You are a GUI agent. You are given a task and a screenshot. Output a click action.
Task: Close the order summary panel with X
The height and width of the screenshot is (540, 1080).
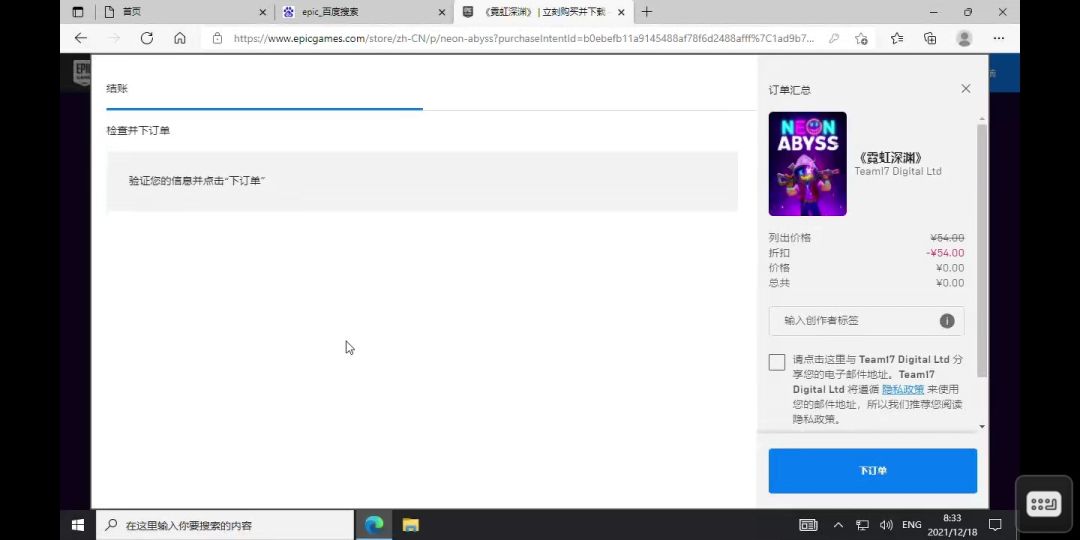pos(966,88)
